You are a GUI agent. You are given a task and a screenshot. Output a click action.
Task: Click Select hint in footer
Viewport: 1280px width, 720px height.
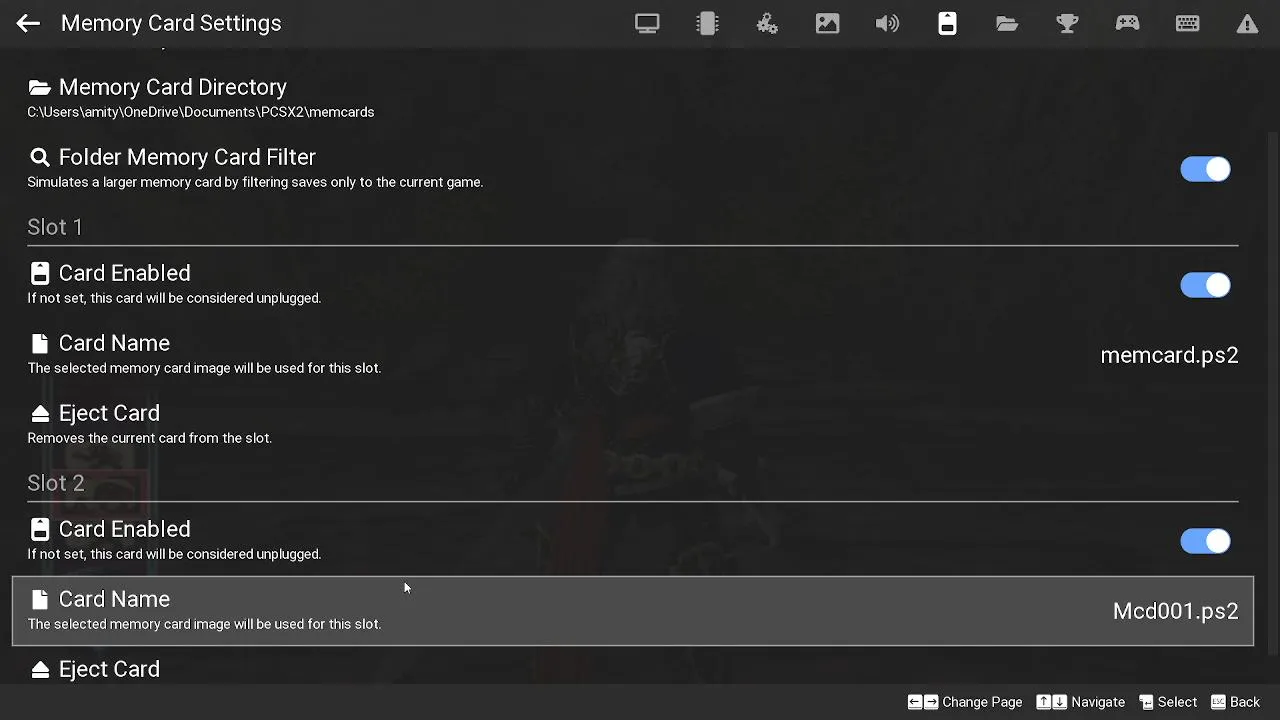[1167, 702]
